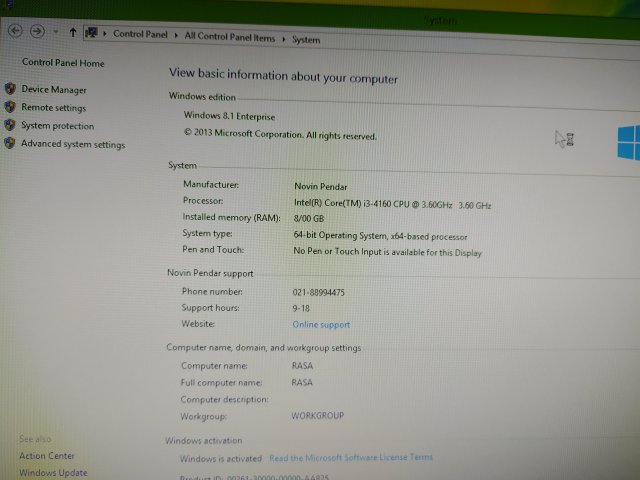Read the Microsoft Software License Terms

tap(351, 457)
